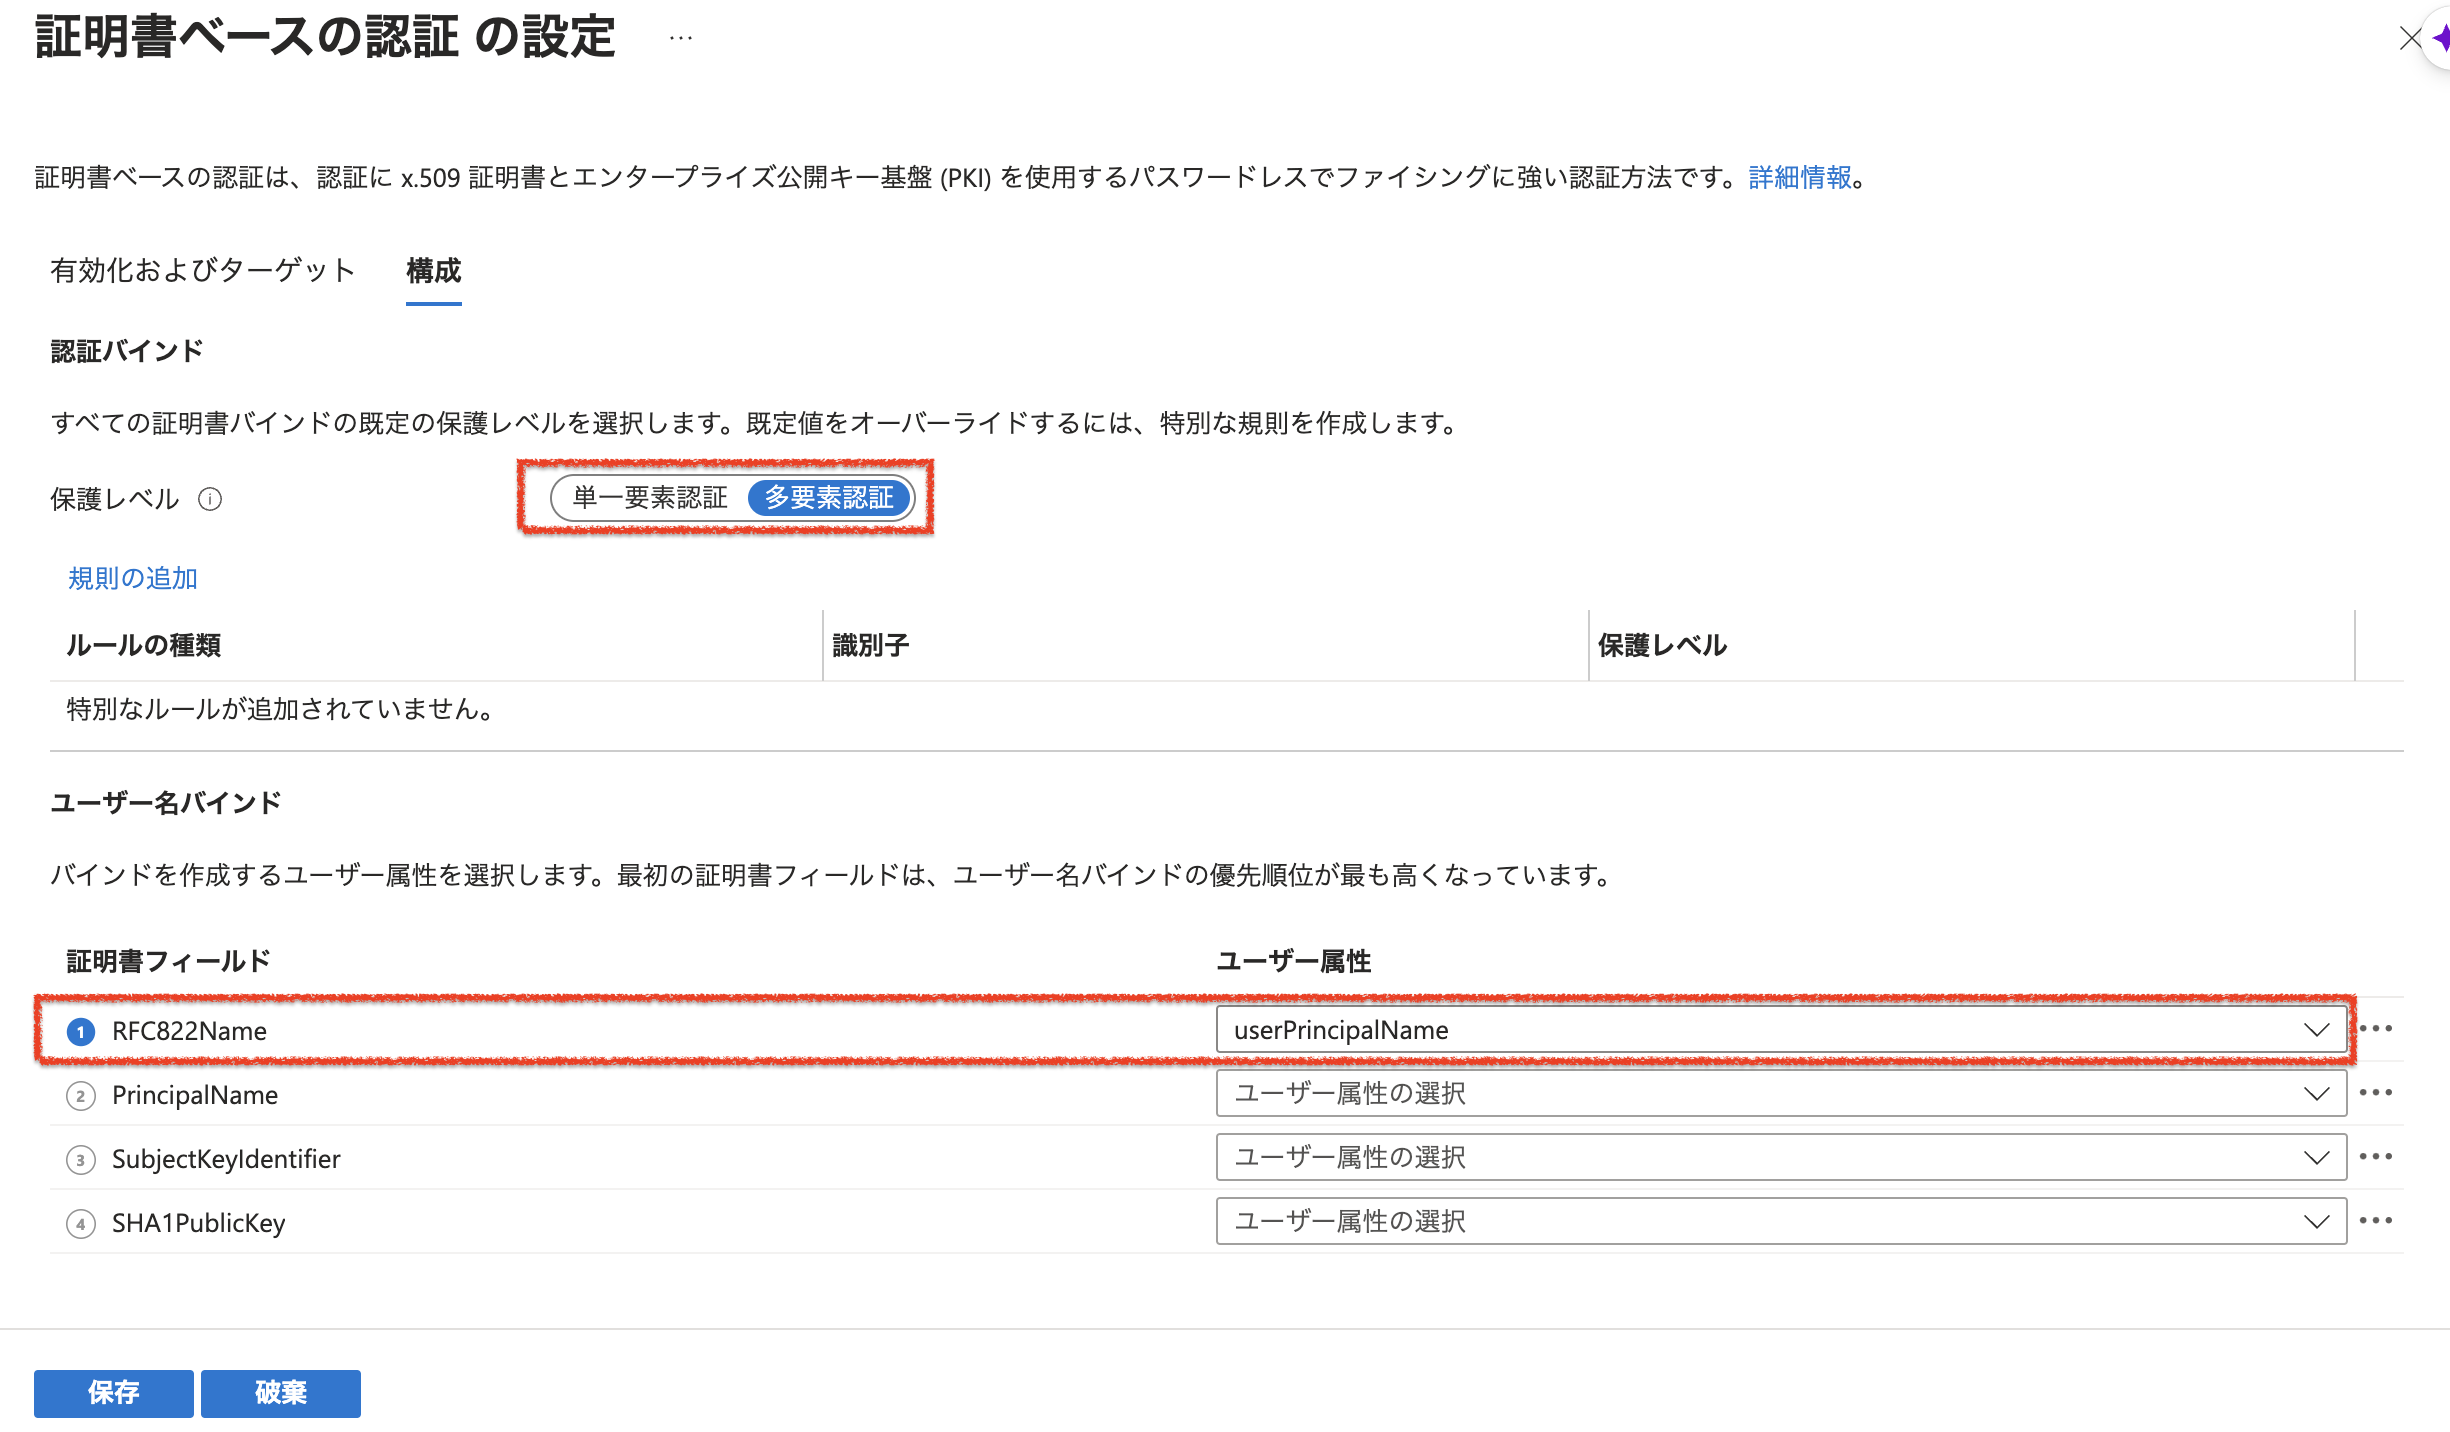Open the ellipsis menu for the PrincipalName row
The image size is (2450, 1432).
[2375, 1093]
